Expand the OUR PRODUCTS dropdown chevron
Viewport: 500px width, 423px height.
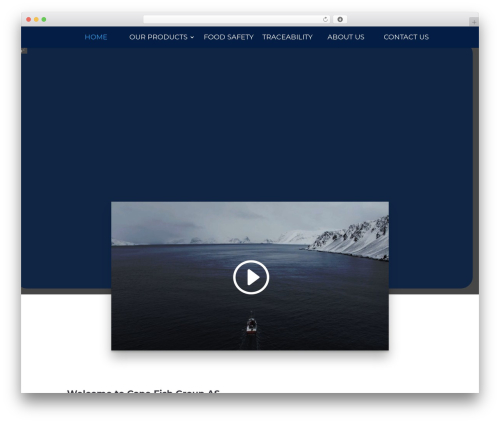192,37
